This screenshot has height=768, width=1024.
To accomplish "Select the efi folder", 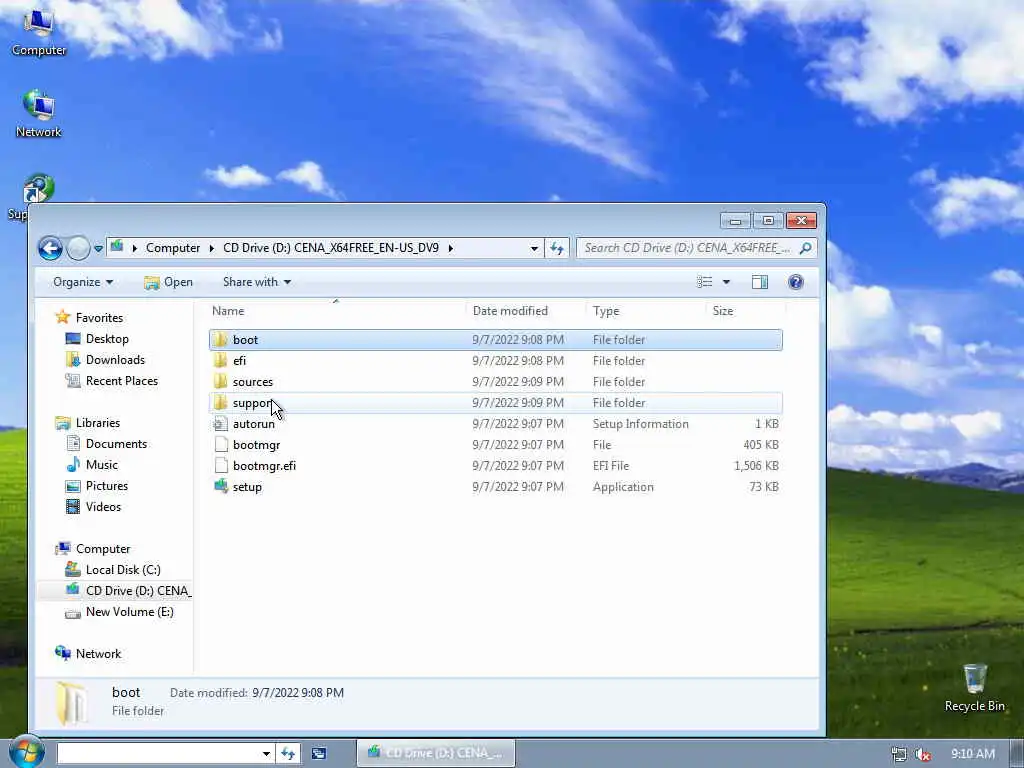I will [496, 360].
